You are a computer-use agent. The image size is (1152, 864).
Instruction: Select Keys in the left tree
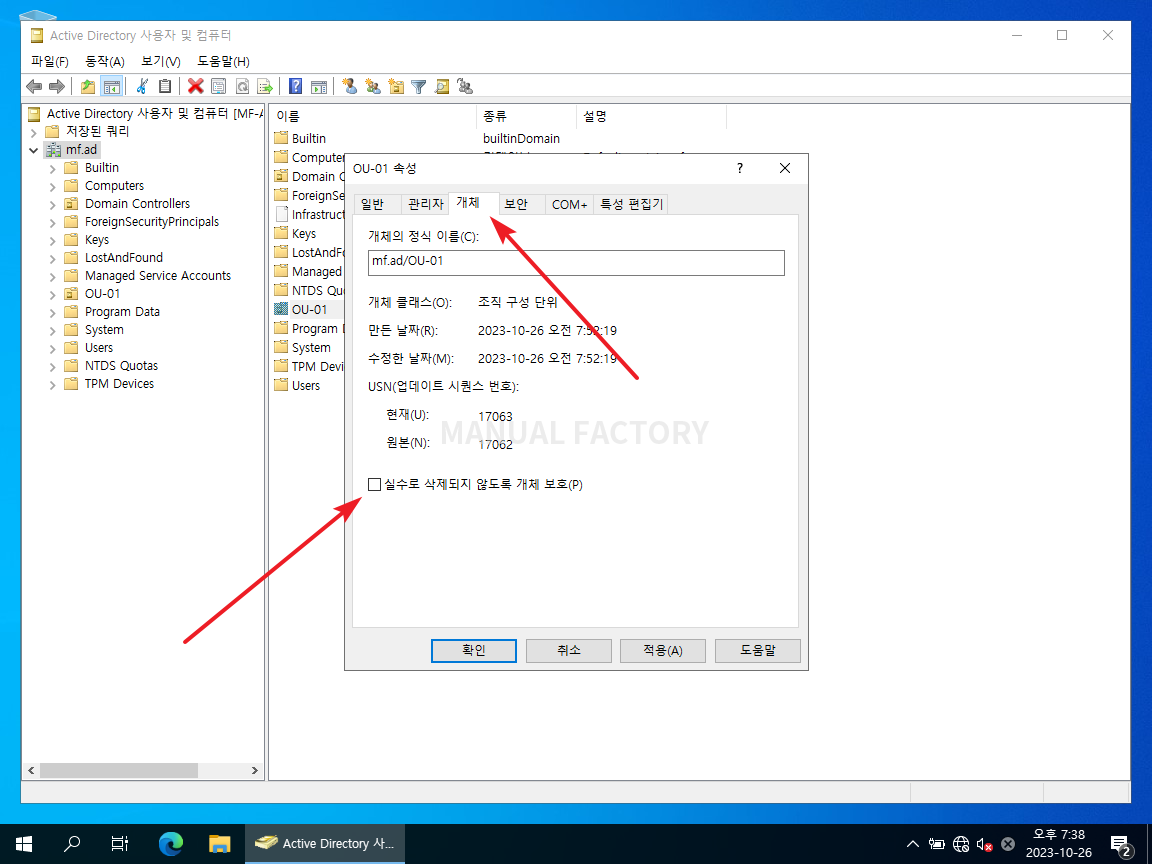[x=96, y=240]
